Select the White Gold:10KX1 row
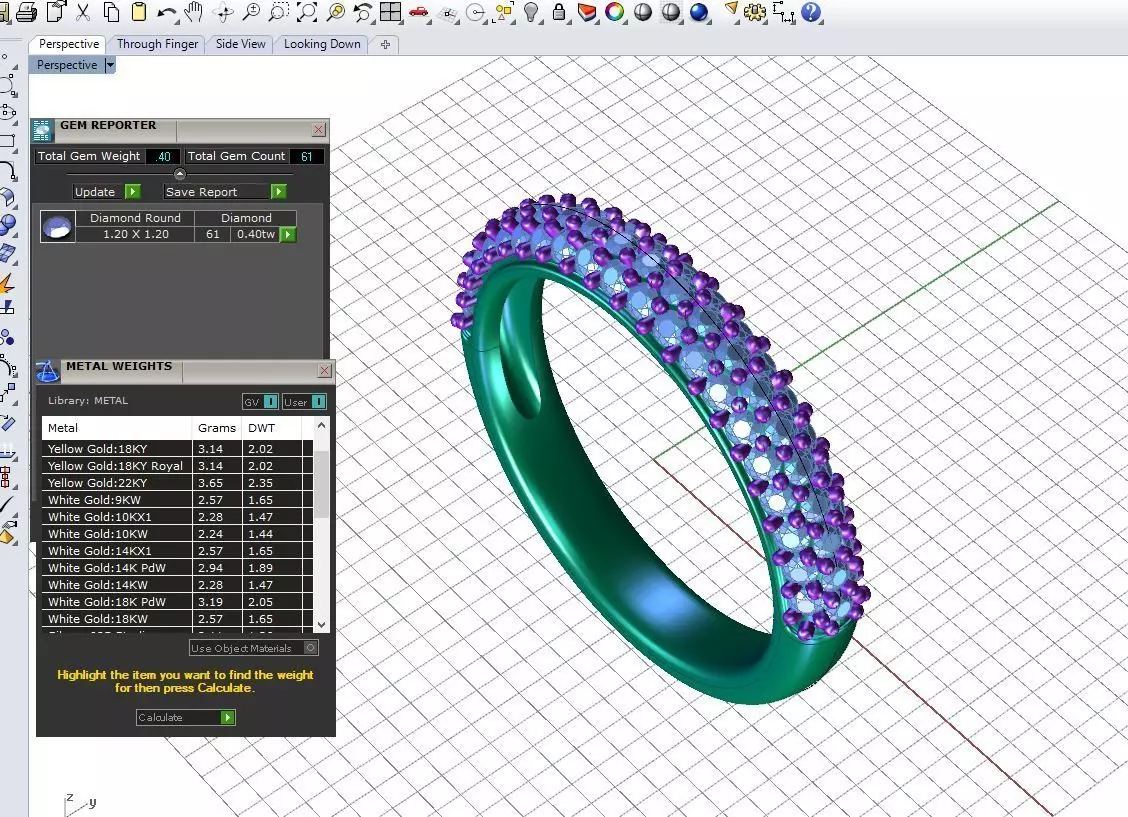This screenshot has height=817, width=1128. (178, 517)
